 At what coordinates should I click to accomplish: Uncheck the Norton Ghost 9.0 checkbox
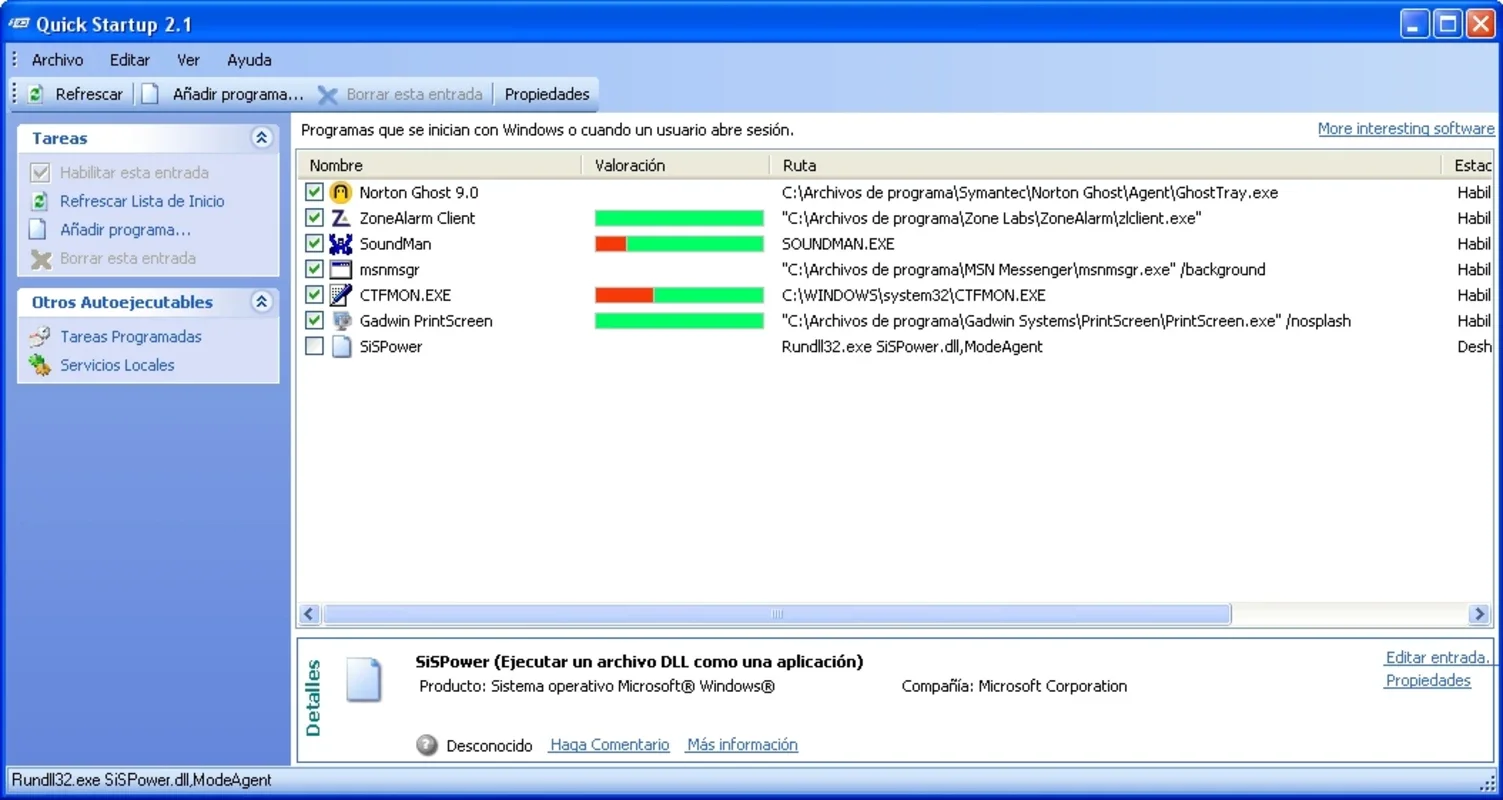click(x=314, y=192)
